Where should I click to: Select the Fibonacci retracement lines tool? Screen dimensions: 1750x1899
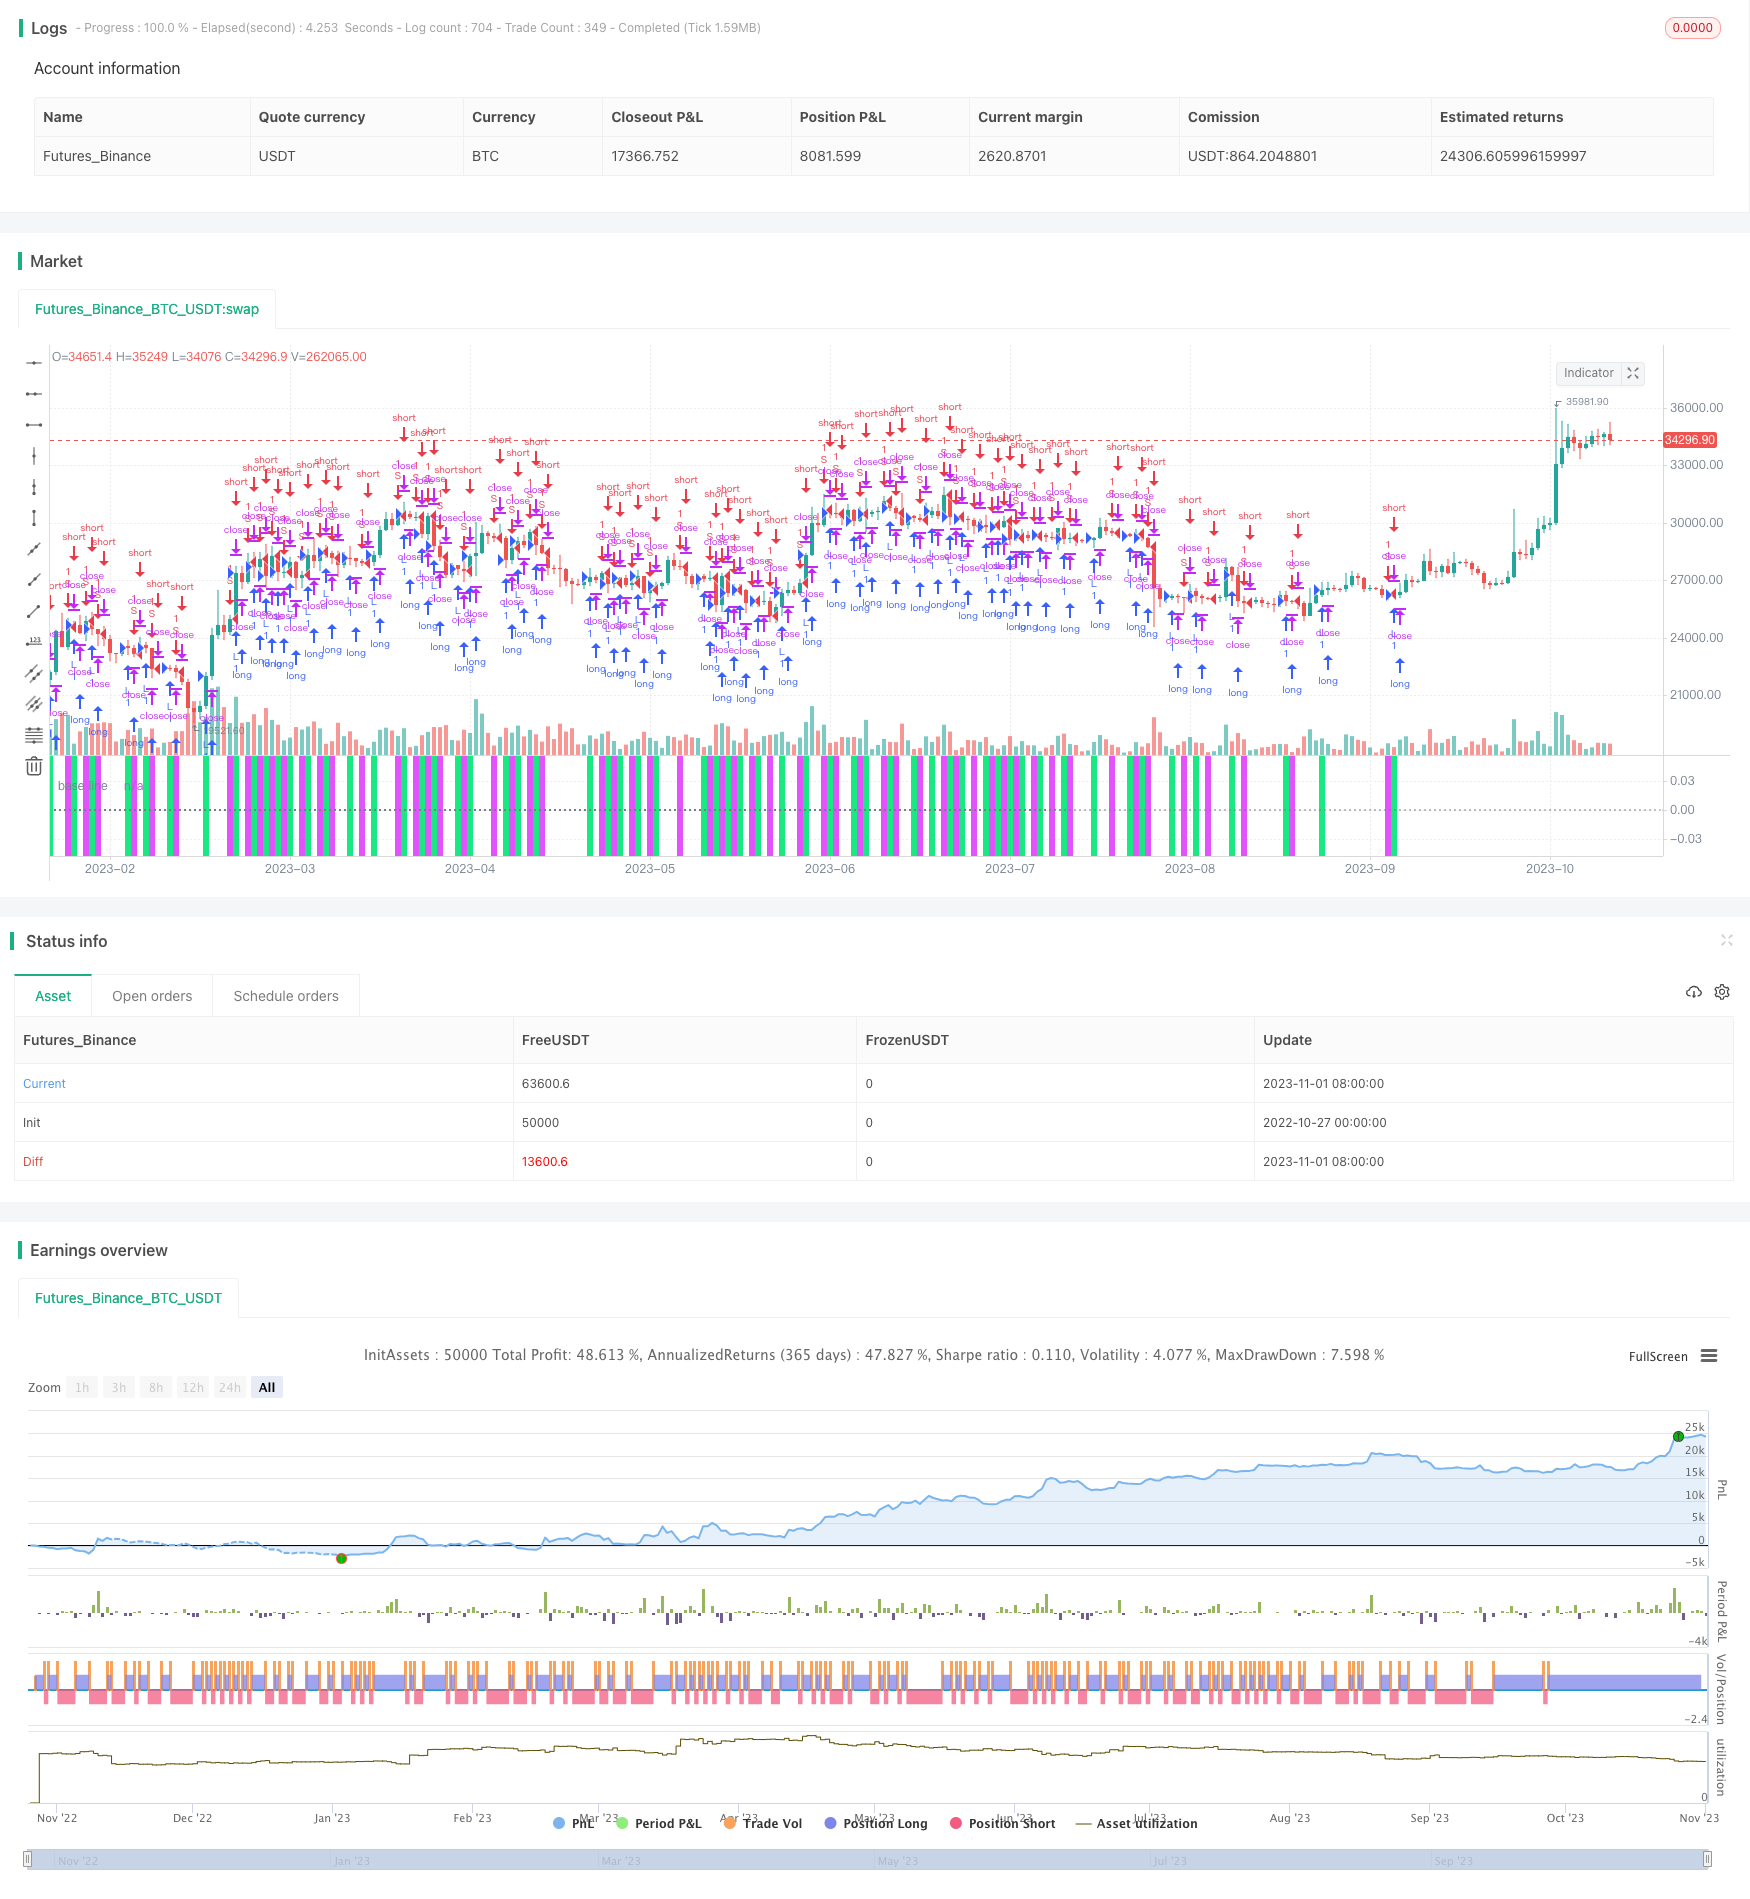point(34,735)
